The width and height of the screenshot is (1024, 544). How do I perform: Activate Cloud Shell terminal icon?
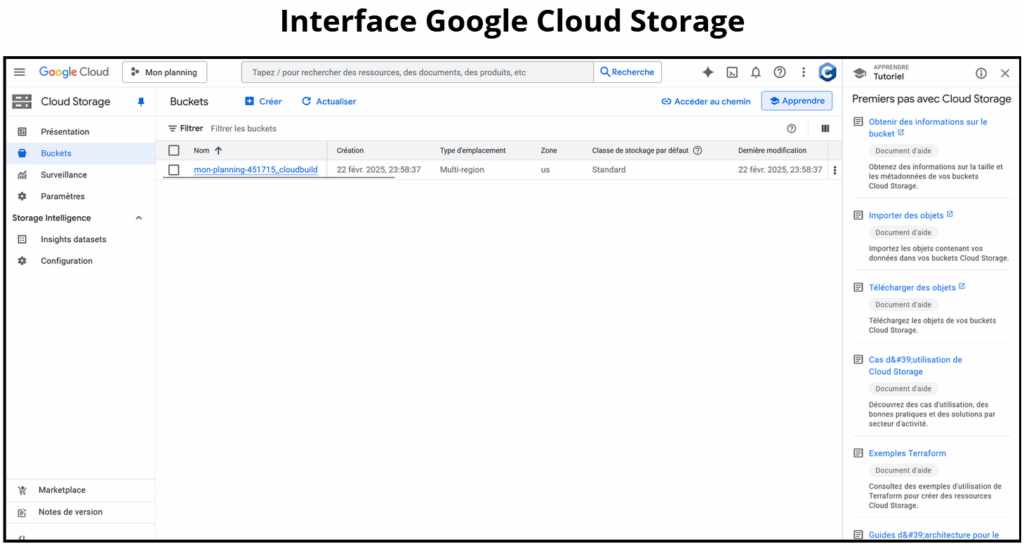732,72
